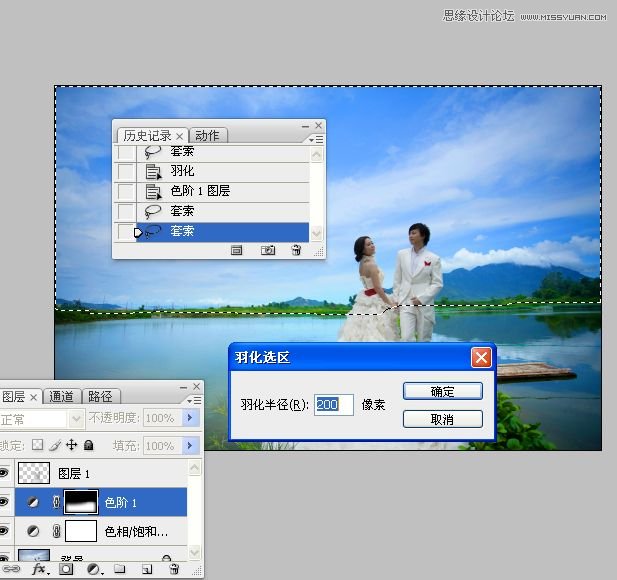Select the 图层 1 layer name

[74, 473]
